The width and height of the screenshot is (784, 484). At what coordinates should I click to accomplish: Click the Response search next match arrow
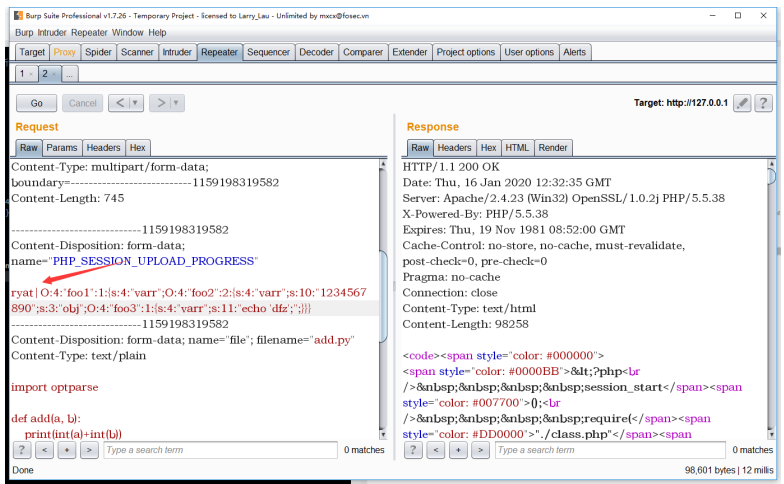(x=480, y=450)
